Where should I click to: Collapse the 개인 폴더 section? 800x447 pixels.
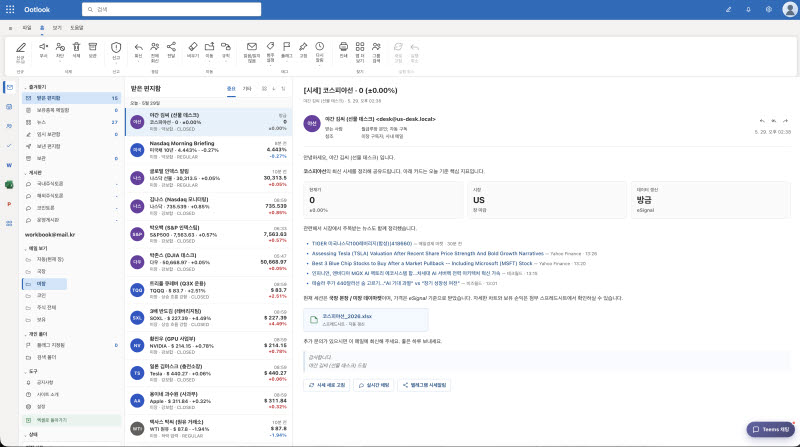pos(26,334)
